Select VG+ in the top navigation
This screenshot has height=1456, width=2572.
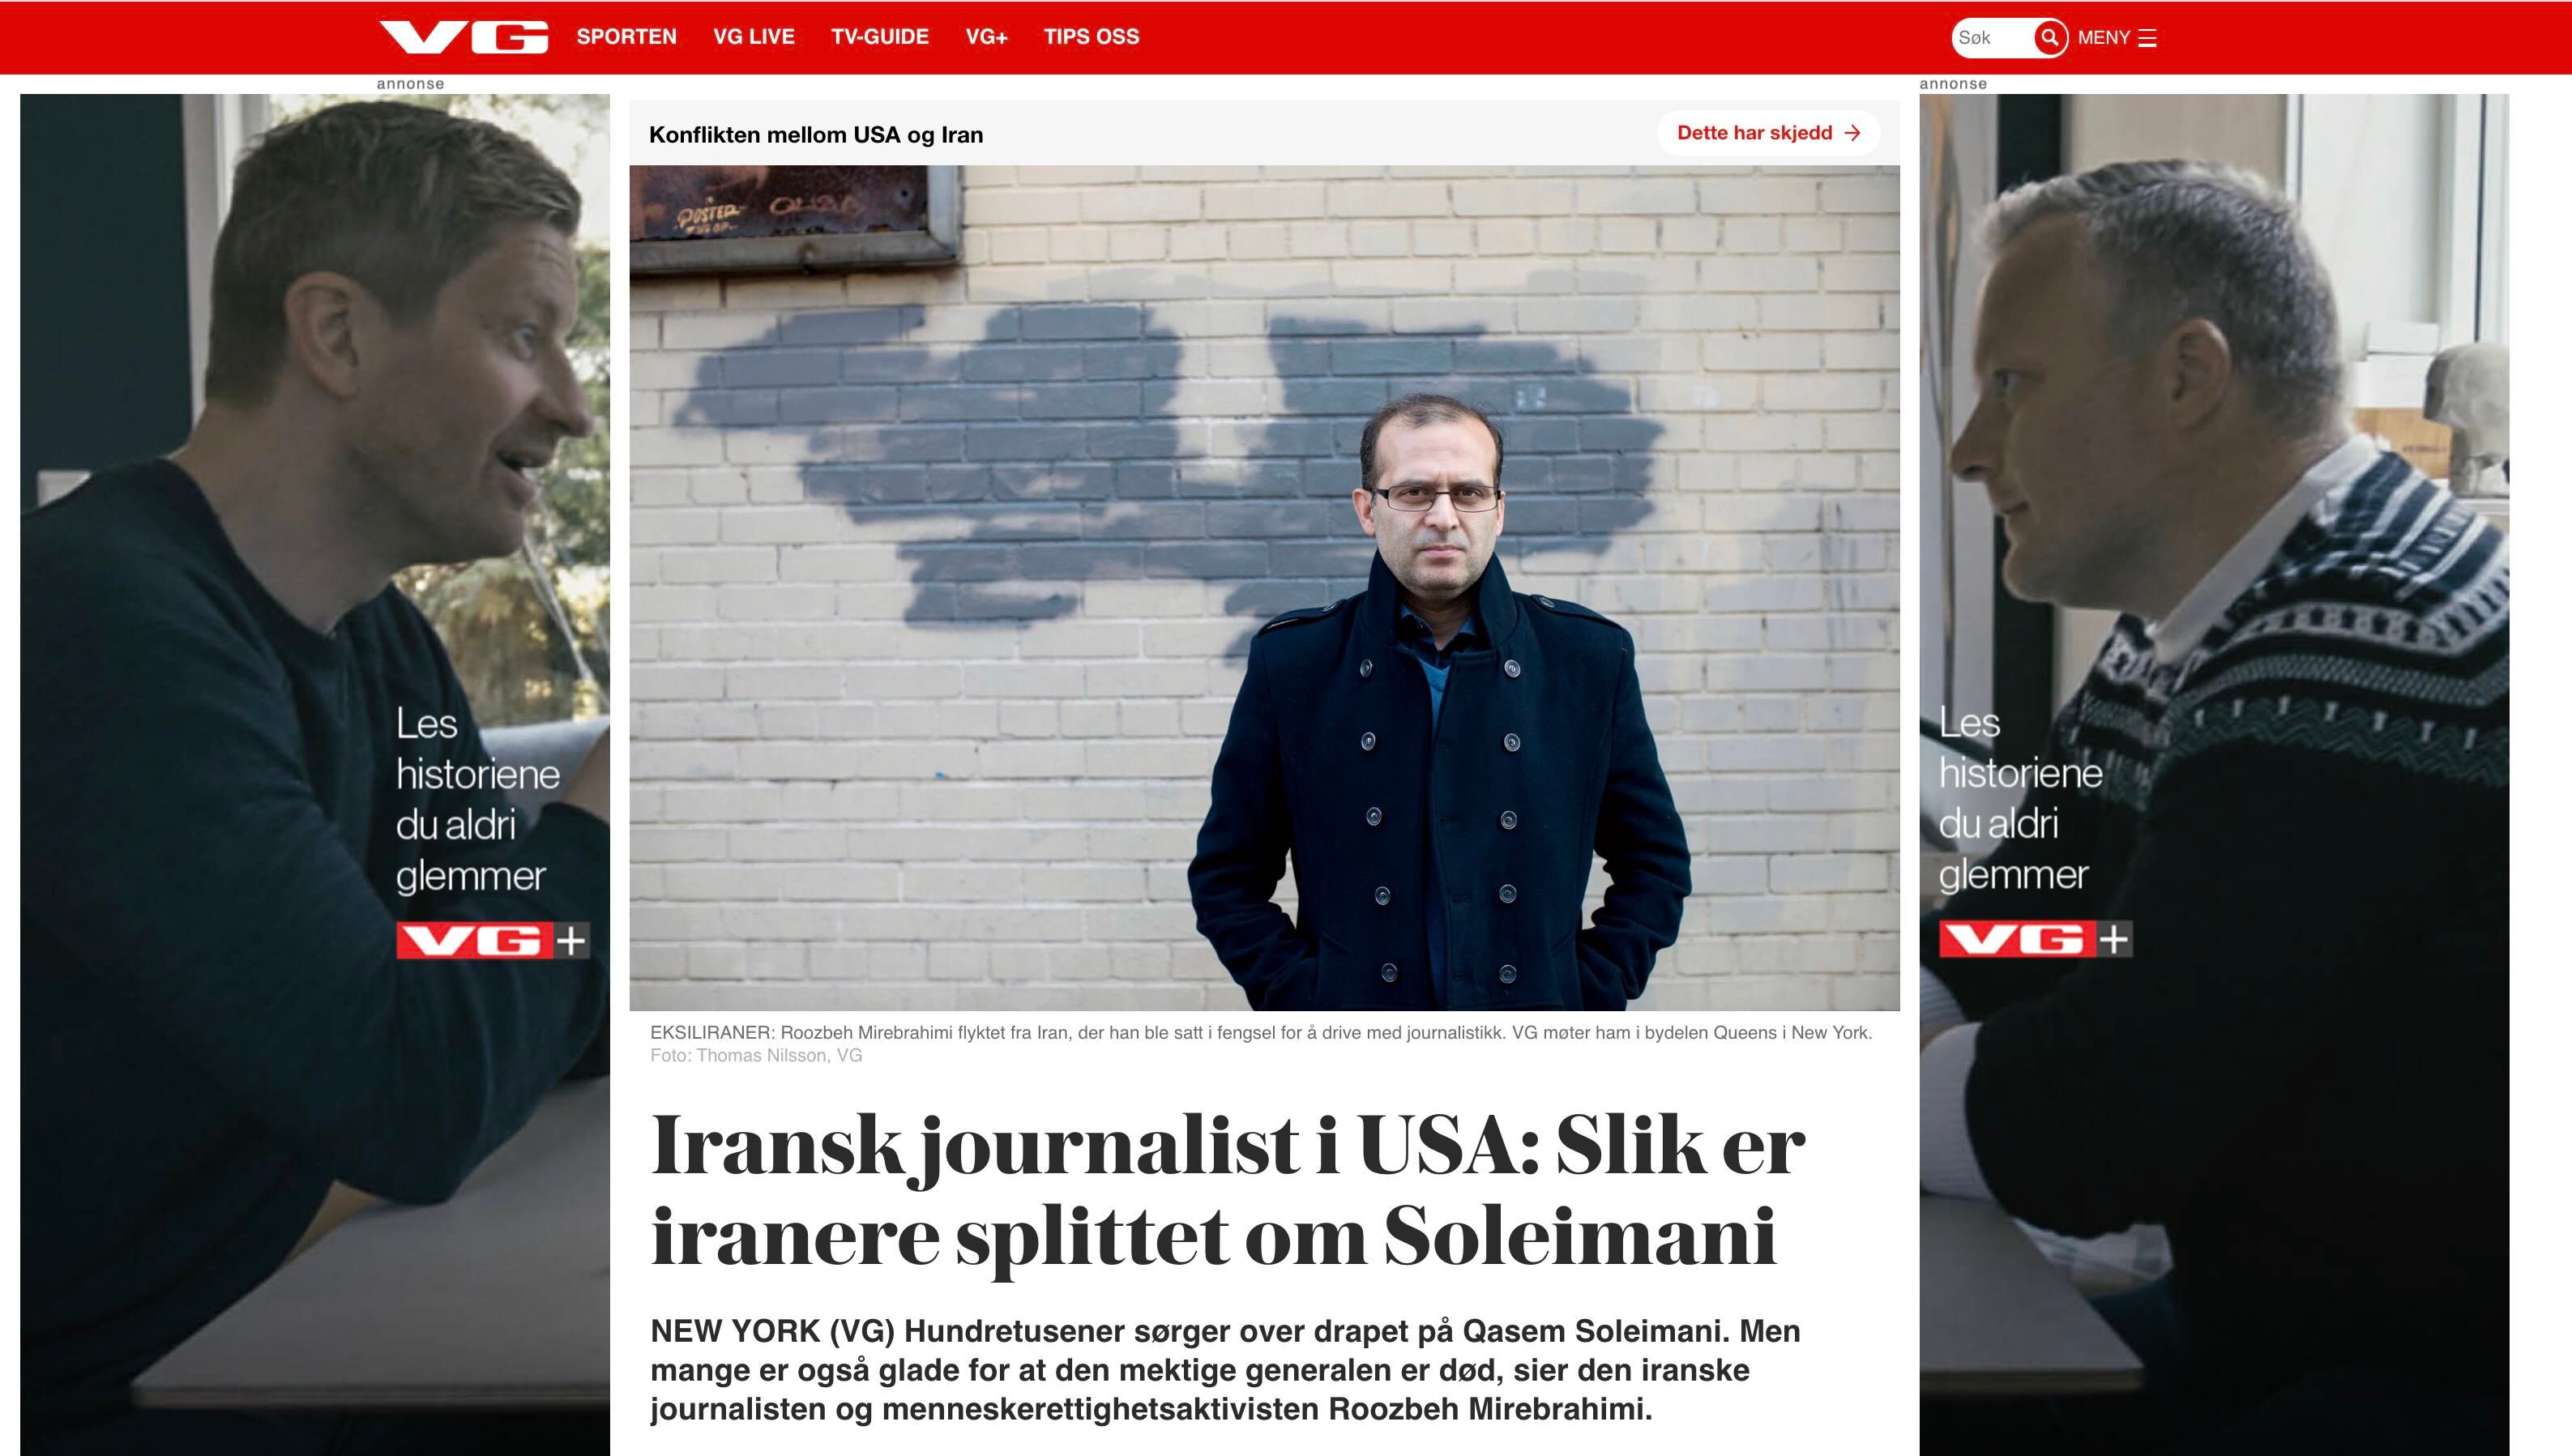click(987, 37)
